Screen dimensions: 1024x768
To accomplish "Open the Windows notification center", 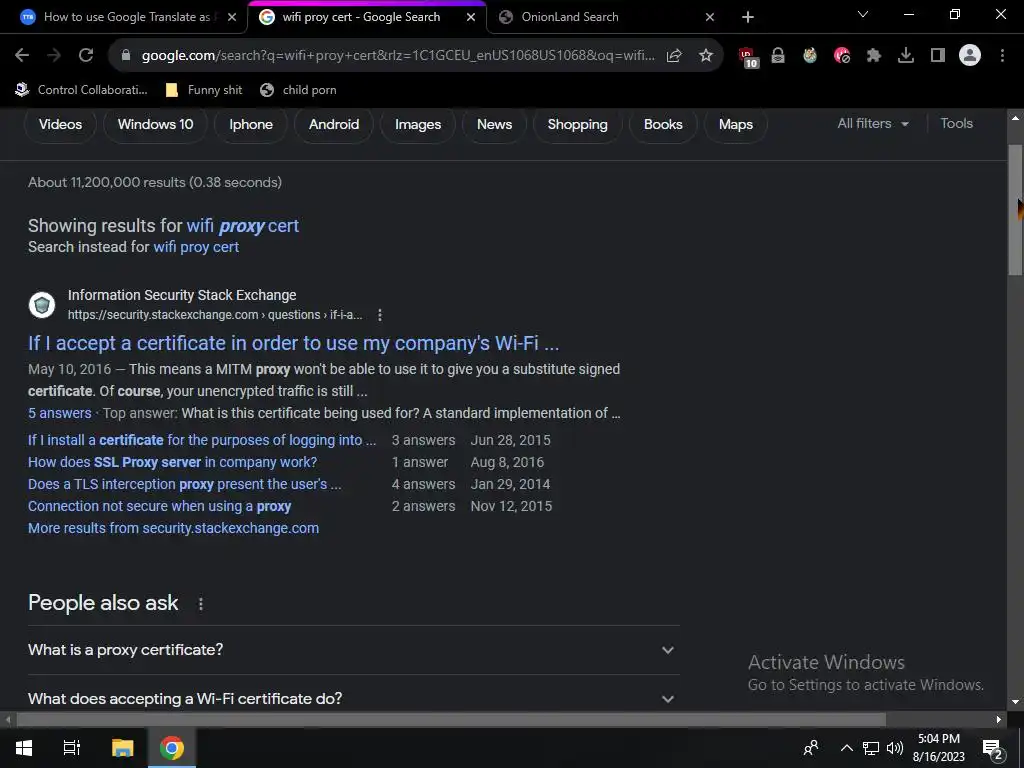I will pos(993,748).
